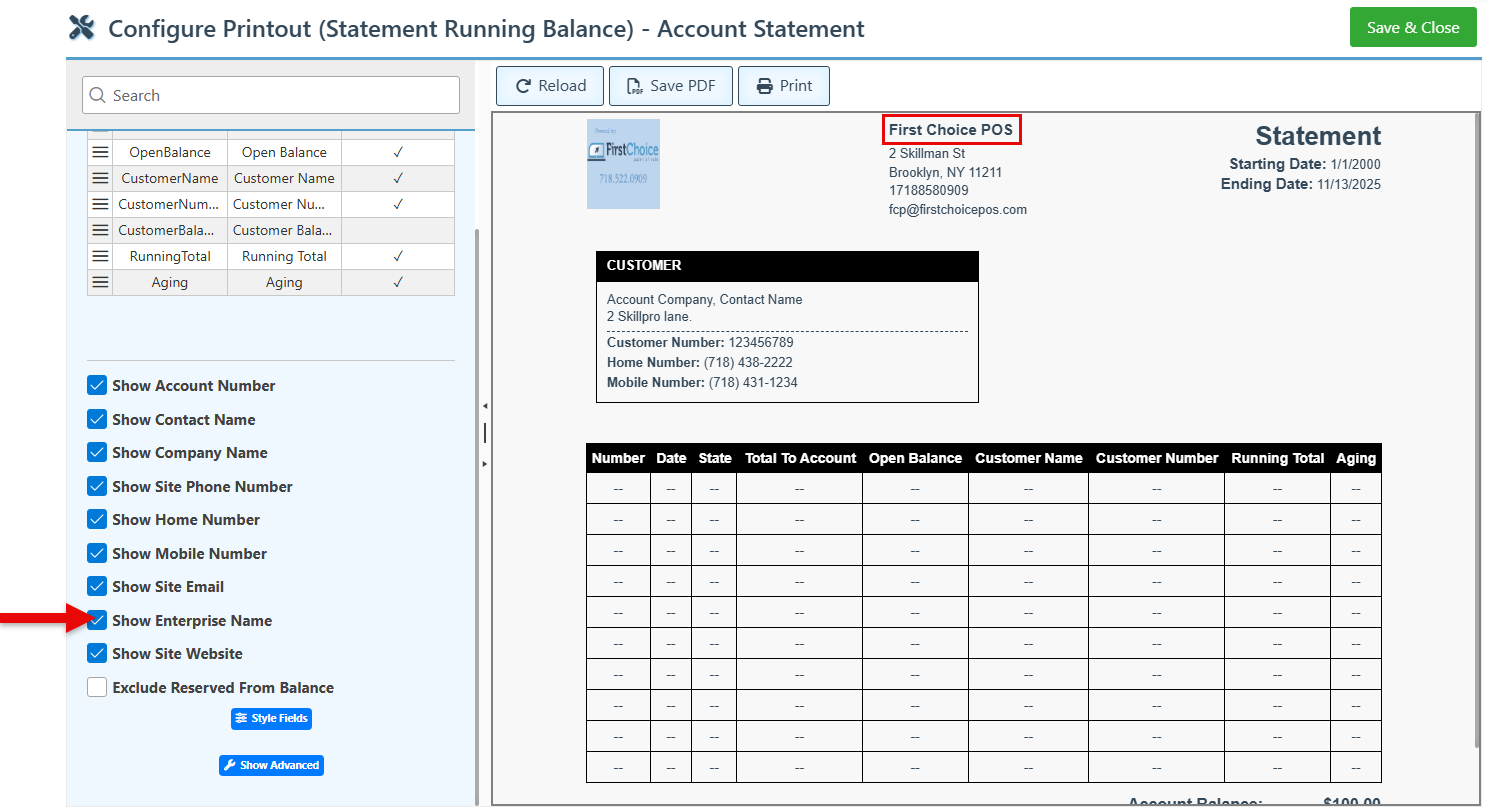Click the CustomerBalance row handle icon
Screen dimensions: 1489x810
click(100, 230)
